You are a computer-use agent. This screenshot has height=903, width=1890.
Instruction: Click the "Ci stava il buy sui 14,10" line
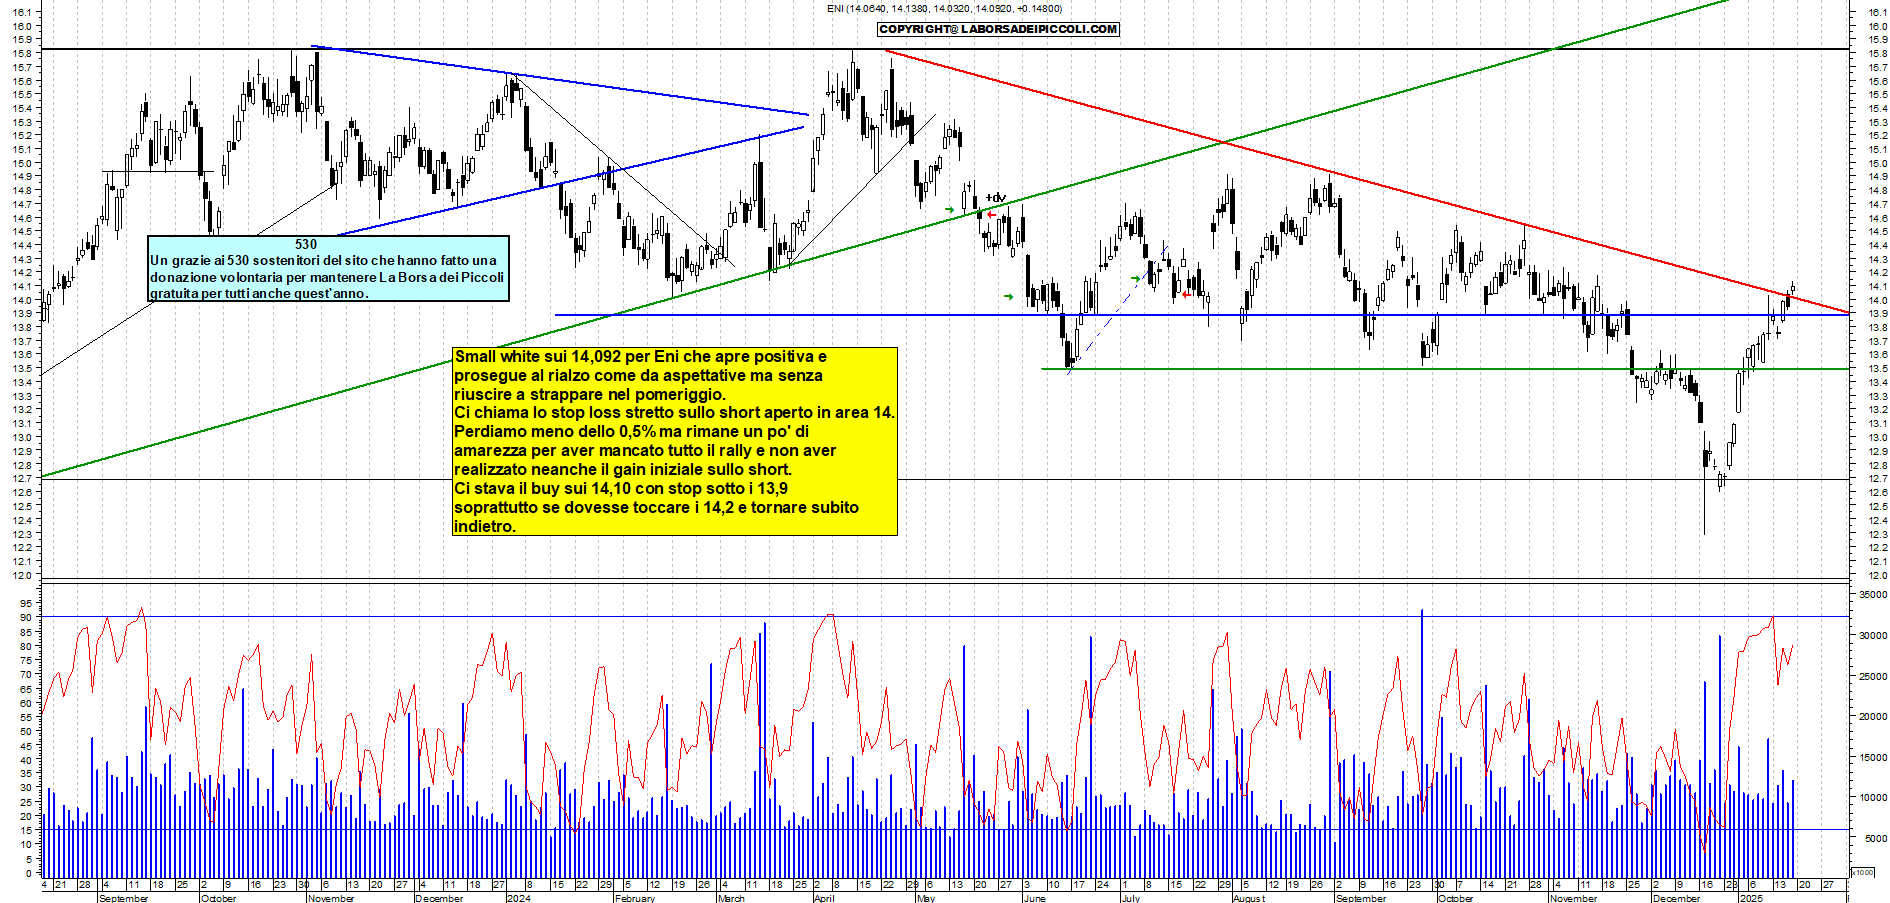[620, 489]
